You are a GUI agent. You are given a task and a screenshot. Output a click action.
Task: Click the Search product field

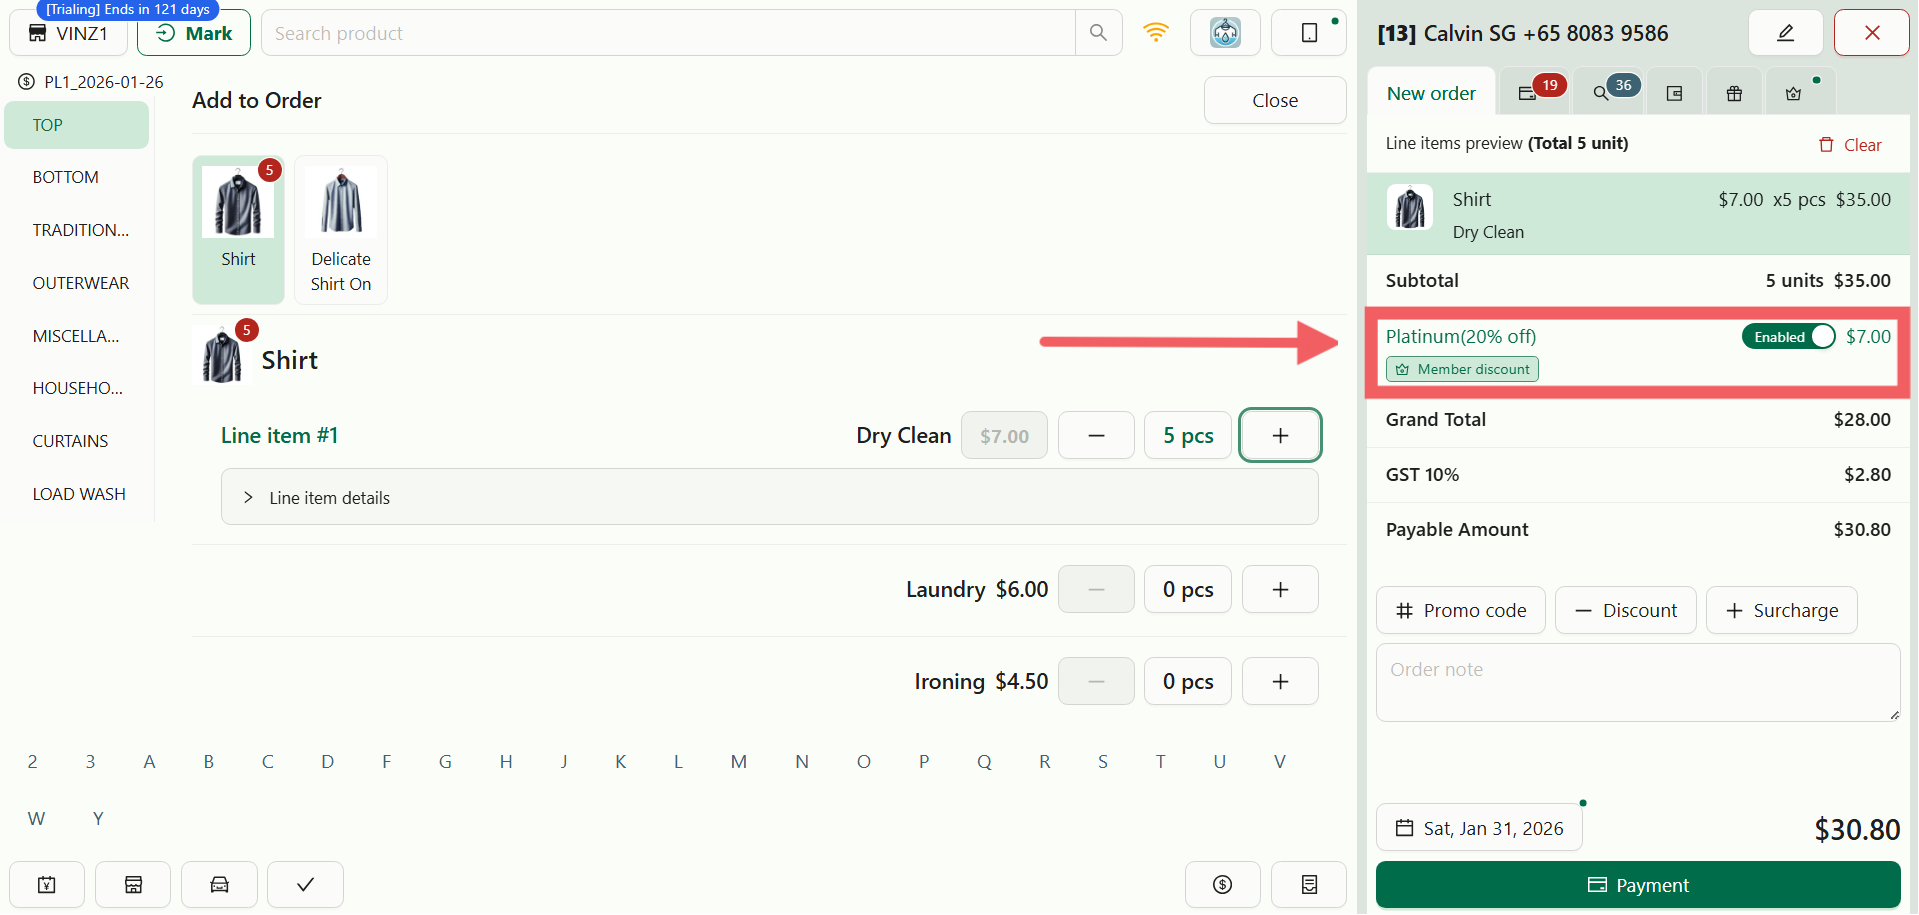click(x=668, y=33)
